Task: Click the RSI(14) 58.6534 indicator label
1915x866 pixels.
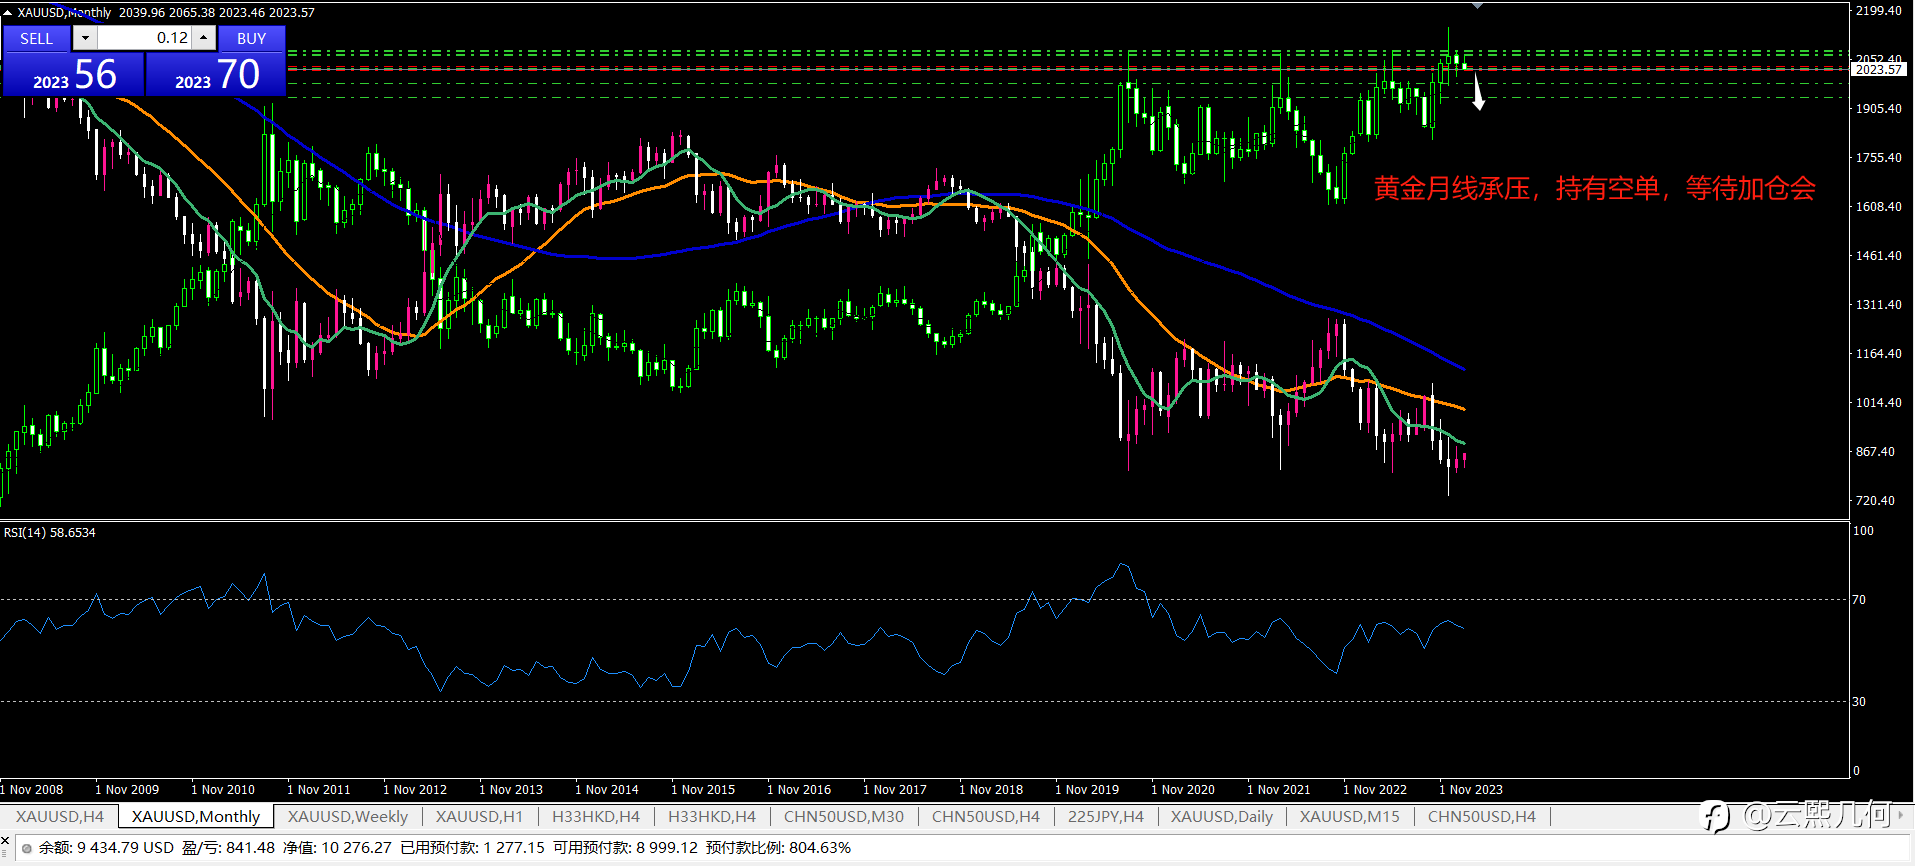Action: click(50, 533)
